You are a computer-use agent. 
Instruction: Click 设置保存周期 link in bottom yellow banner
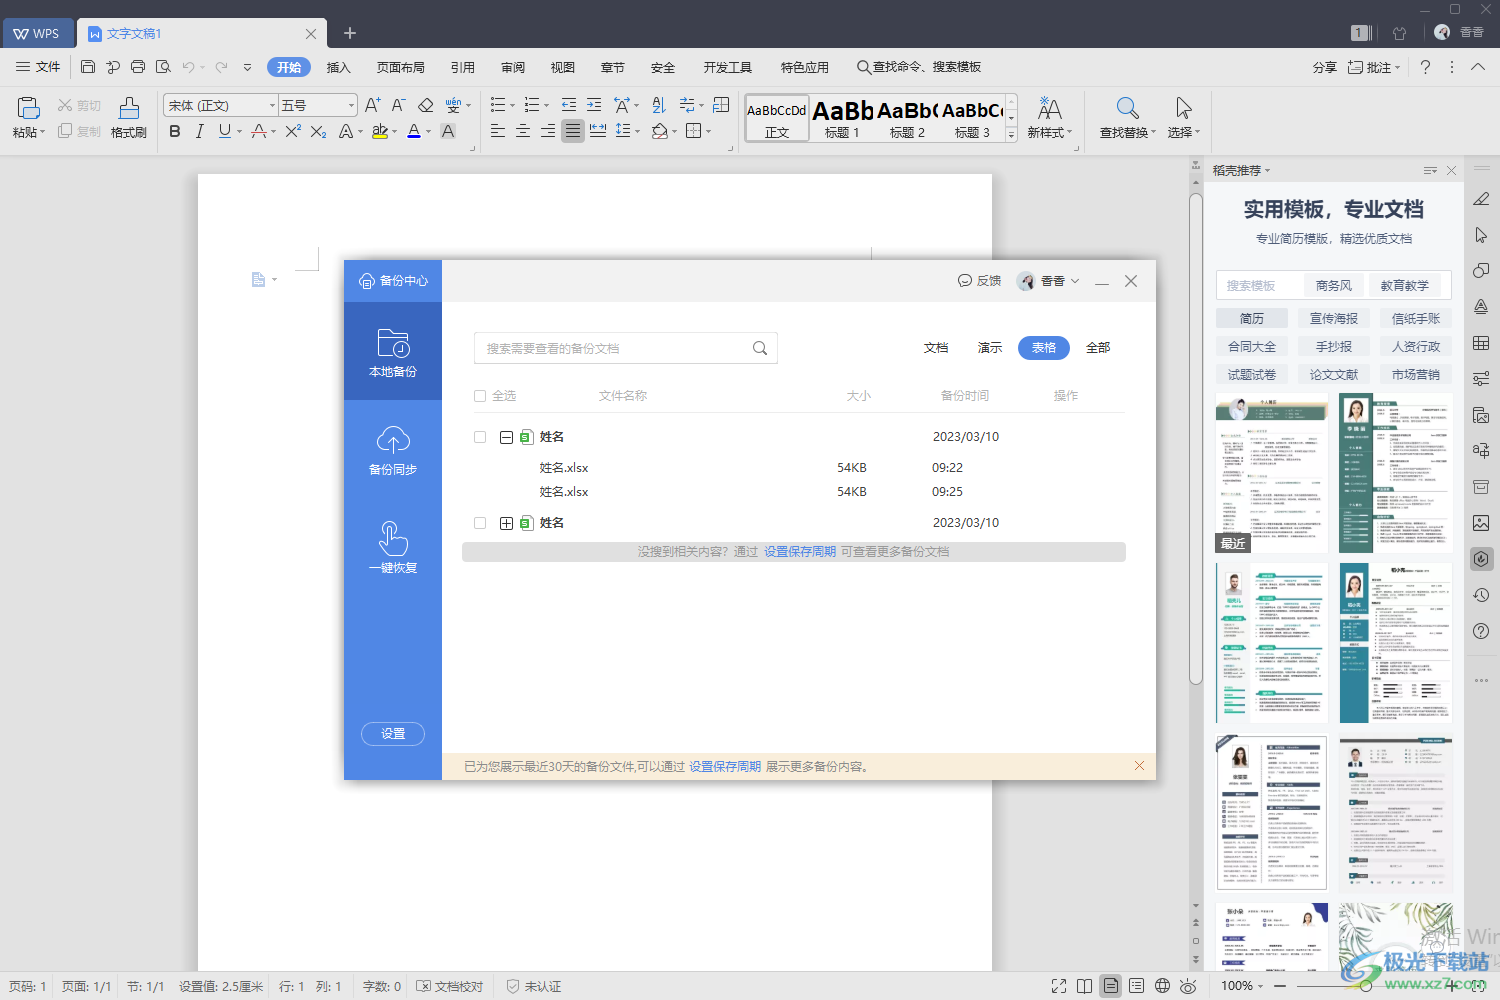[x=725, y=767]
